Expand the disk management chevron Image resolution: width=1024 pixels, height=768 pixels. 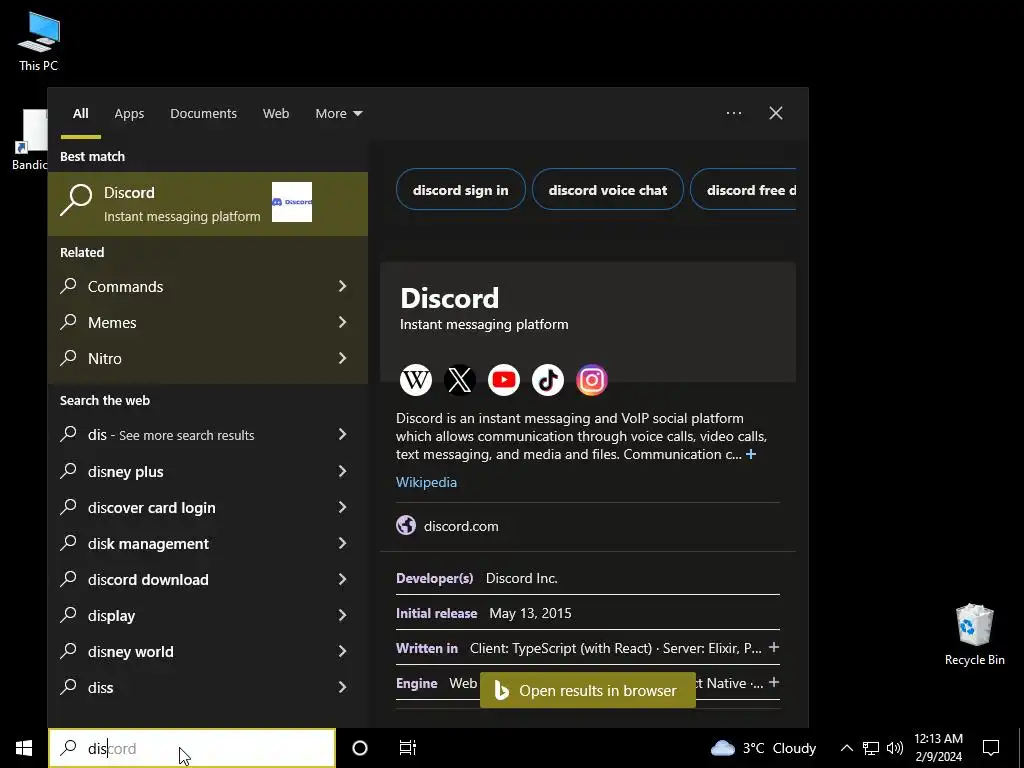click(342, 543)
